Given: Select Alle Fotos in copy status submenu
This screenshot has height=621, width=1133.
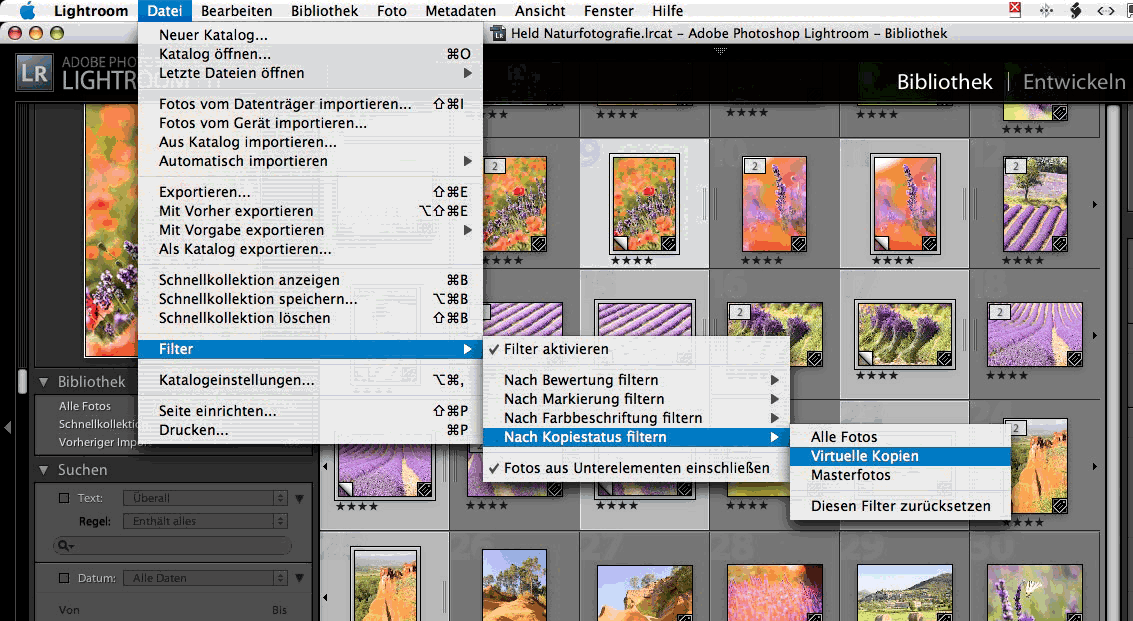Looking at the screenshot, I should 900,437.
